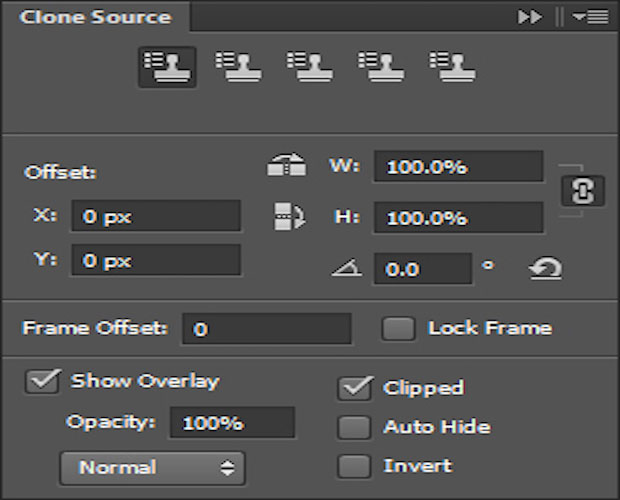Select the fourth clone source stamp

pyautogui.click(x=382, y=67)
